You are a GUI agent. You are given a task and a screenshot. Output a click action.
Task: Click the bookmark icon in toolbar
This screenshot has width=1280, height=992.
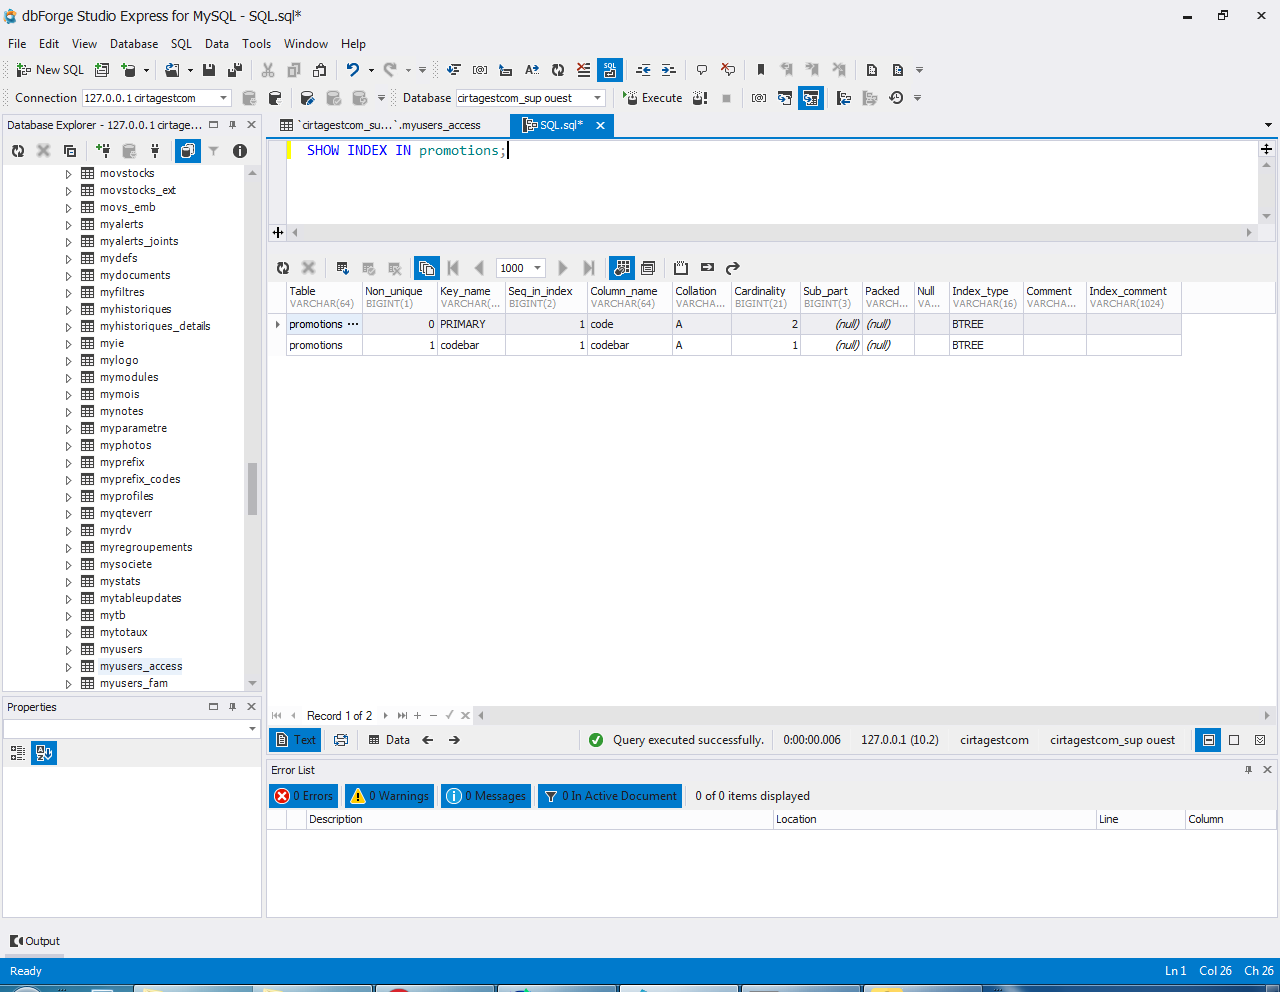tap(761, 70)
